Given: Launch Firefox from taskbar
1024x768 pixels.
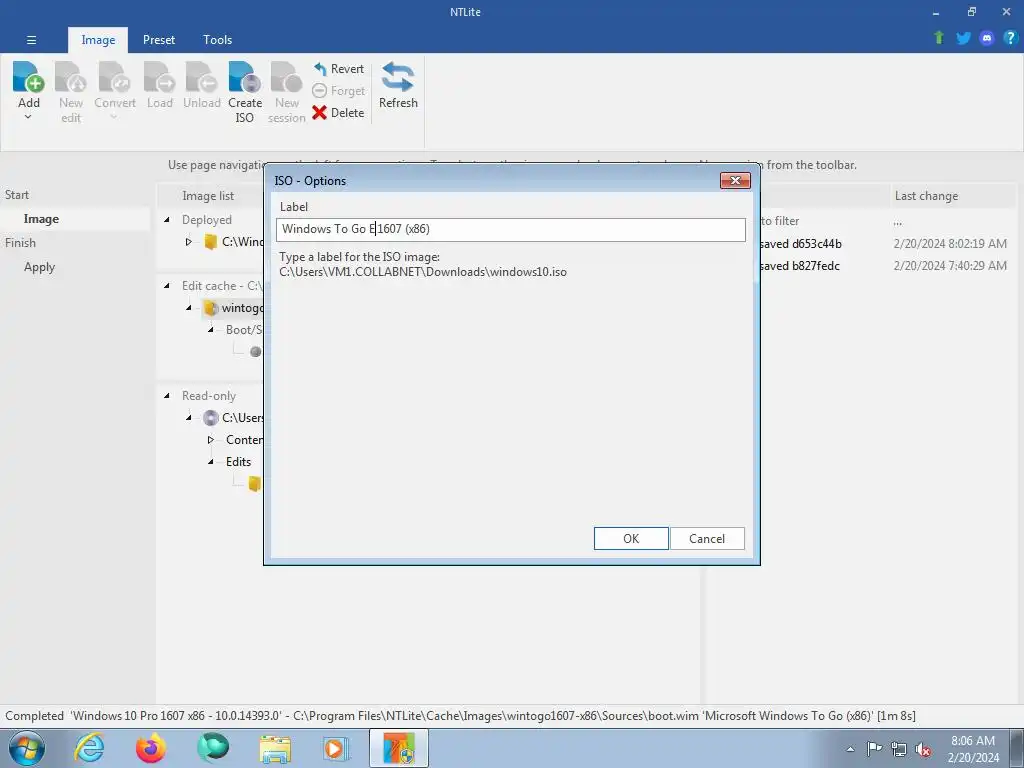Looking at the screenshot, I should [151, 748].
